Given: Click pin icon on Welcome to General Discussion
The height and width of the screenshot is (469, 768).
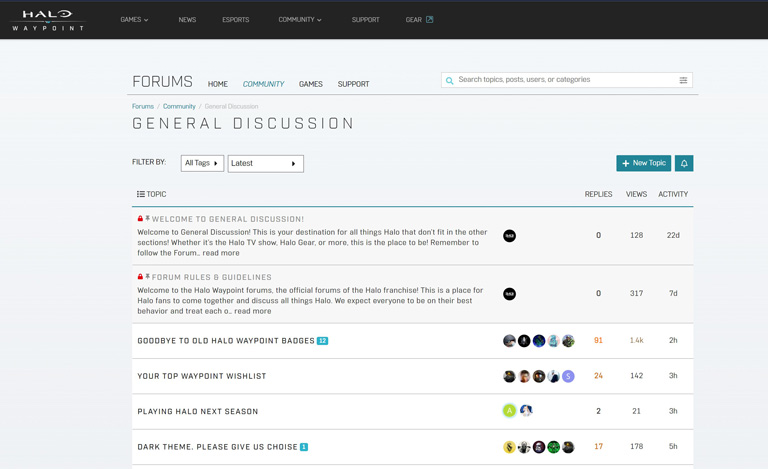Looking at the screenshot, I should [x=147, y=218].
